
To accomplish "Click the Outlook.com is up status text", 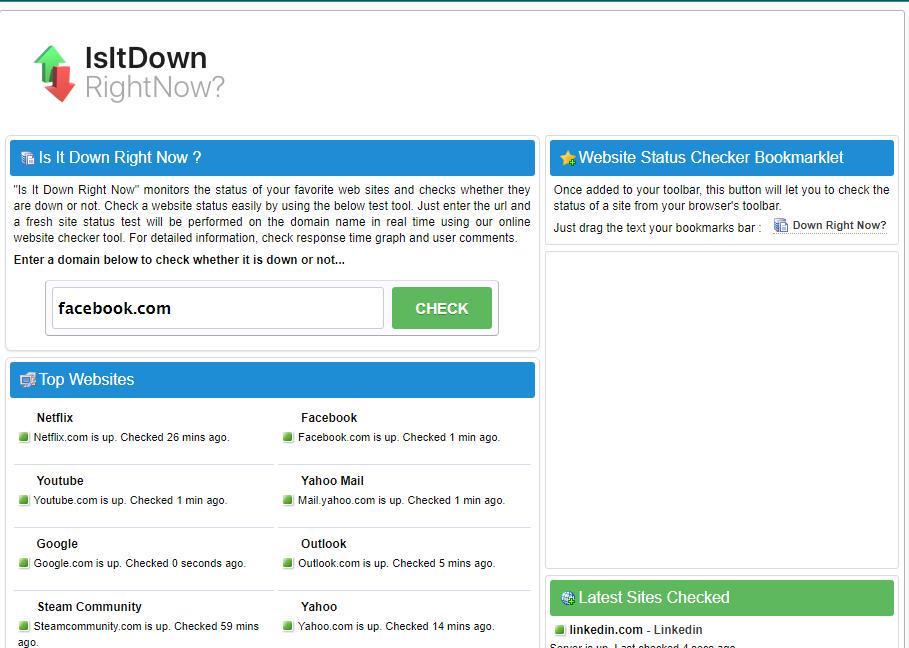I will point(397,563).
